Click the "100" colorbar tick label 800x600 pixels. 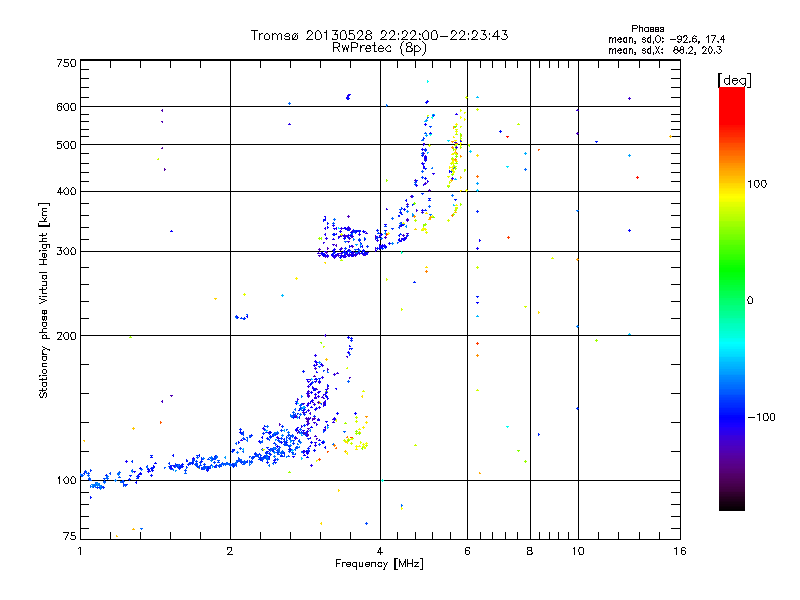[757, 184]
